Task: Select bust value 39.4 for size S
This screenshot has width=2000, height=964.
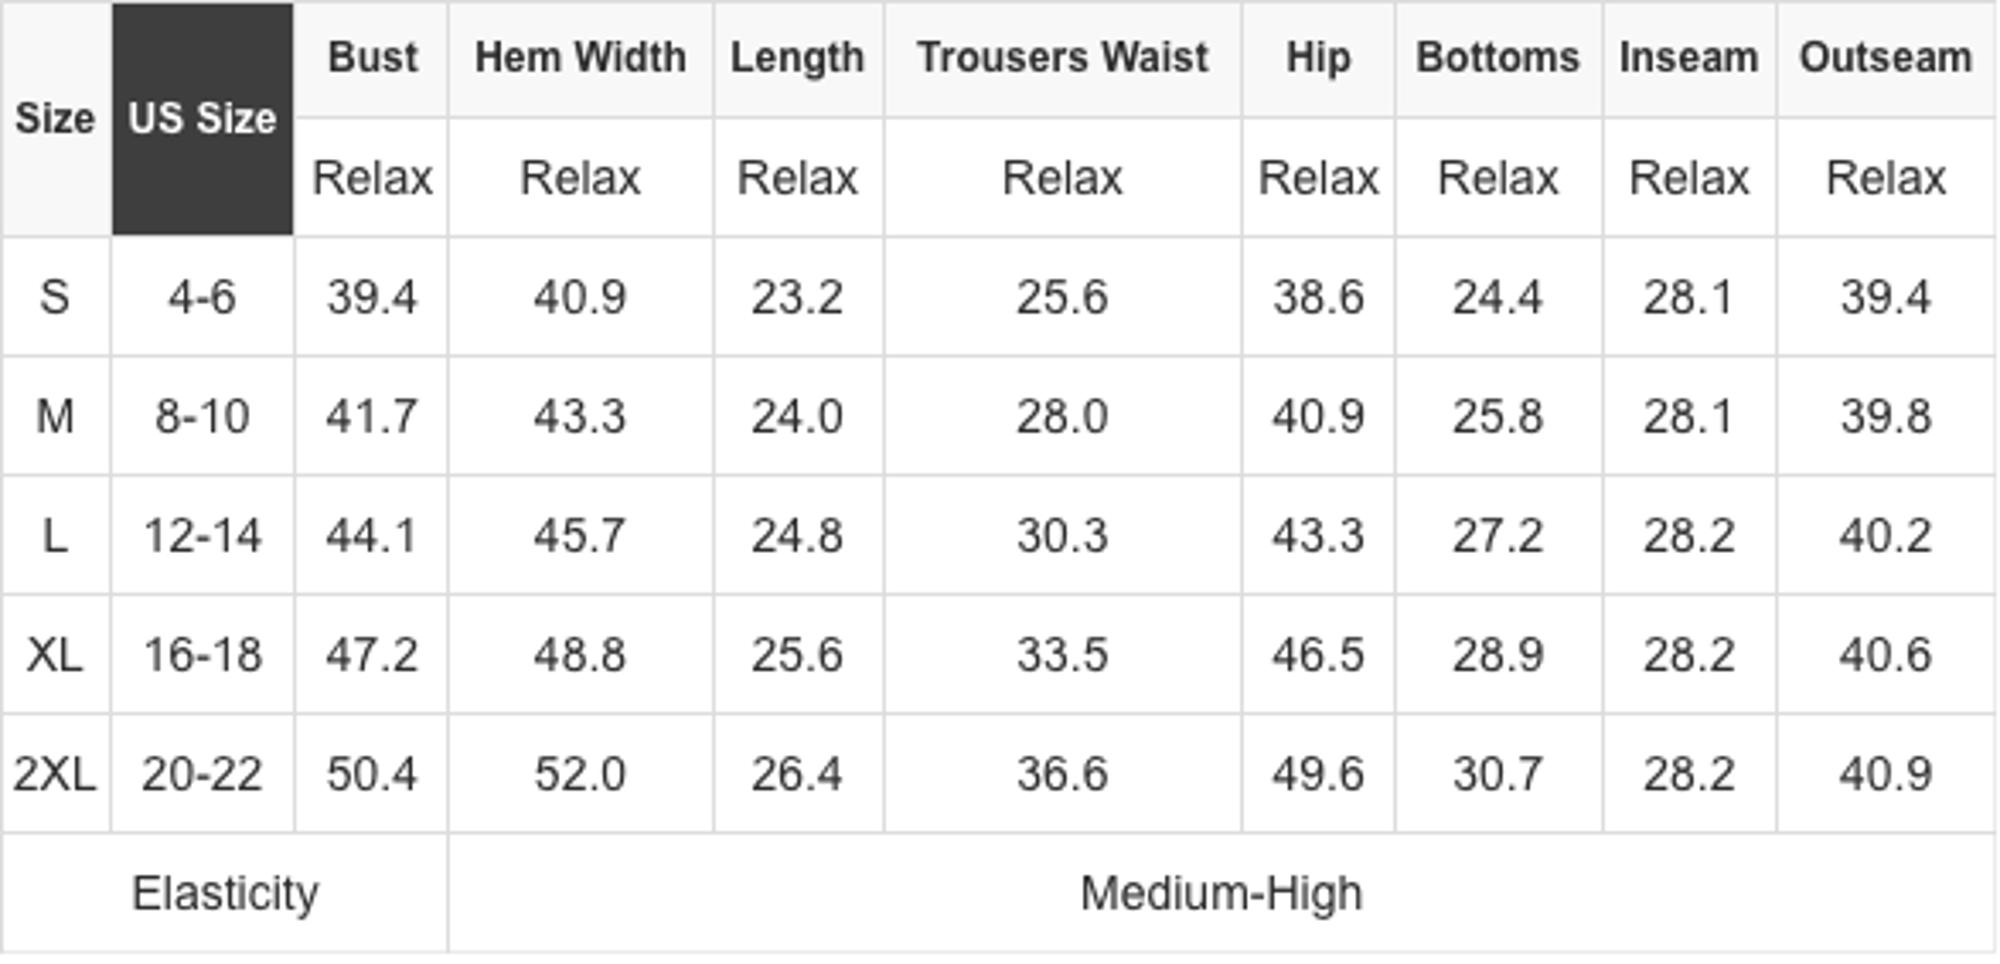Action: pyautogui.click(x=372, y=297)
